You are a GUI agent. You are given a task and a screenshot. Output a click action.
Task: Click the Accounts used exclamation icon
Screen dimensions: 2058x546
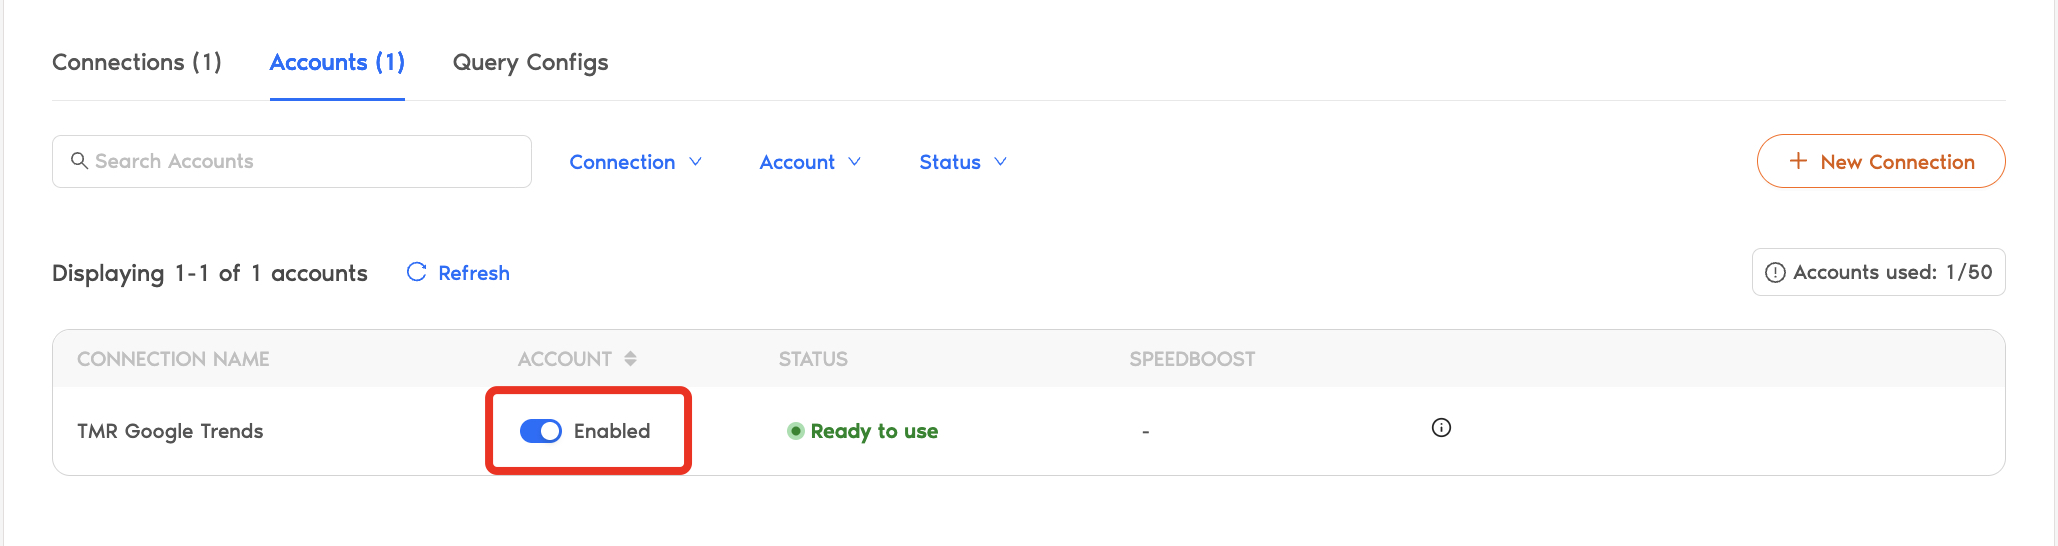click(1775, 273)
